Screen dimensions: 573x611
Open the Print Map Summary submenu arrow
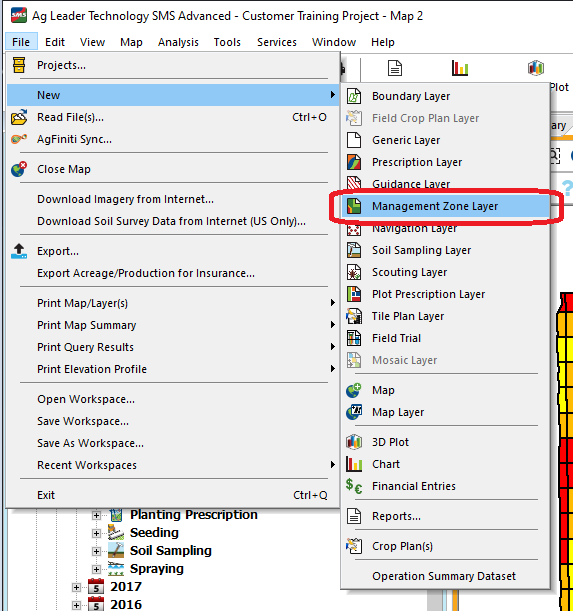coord(332,325)
